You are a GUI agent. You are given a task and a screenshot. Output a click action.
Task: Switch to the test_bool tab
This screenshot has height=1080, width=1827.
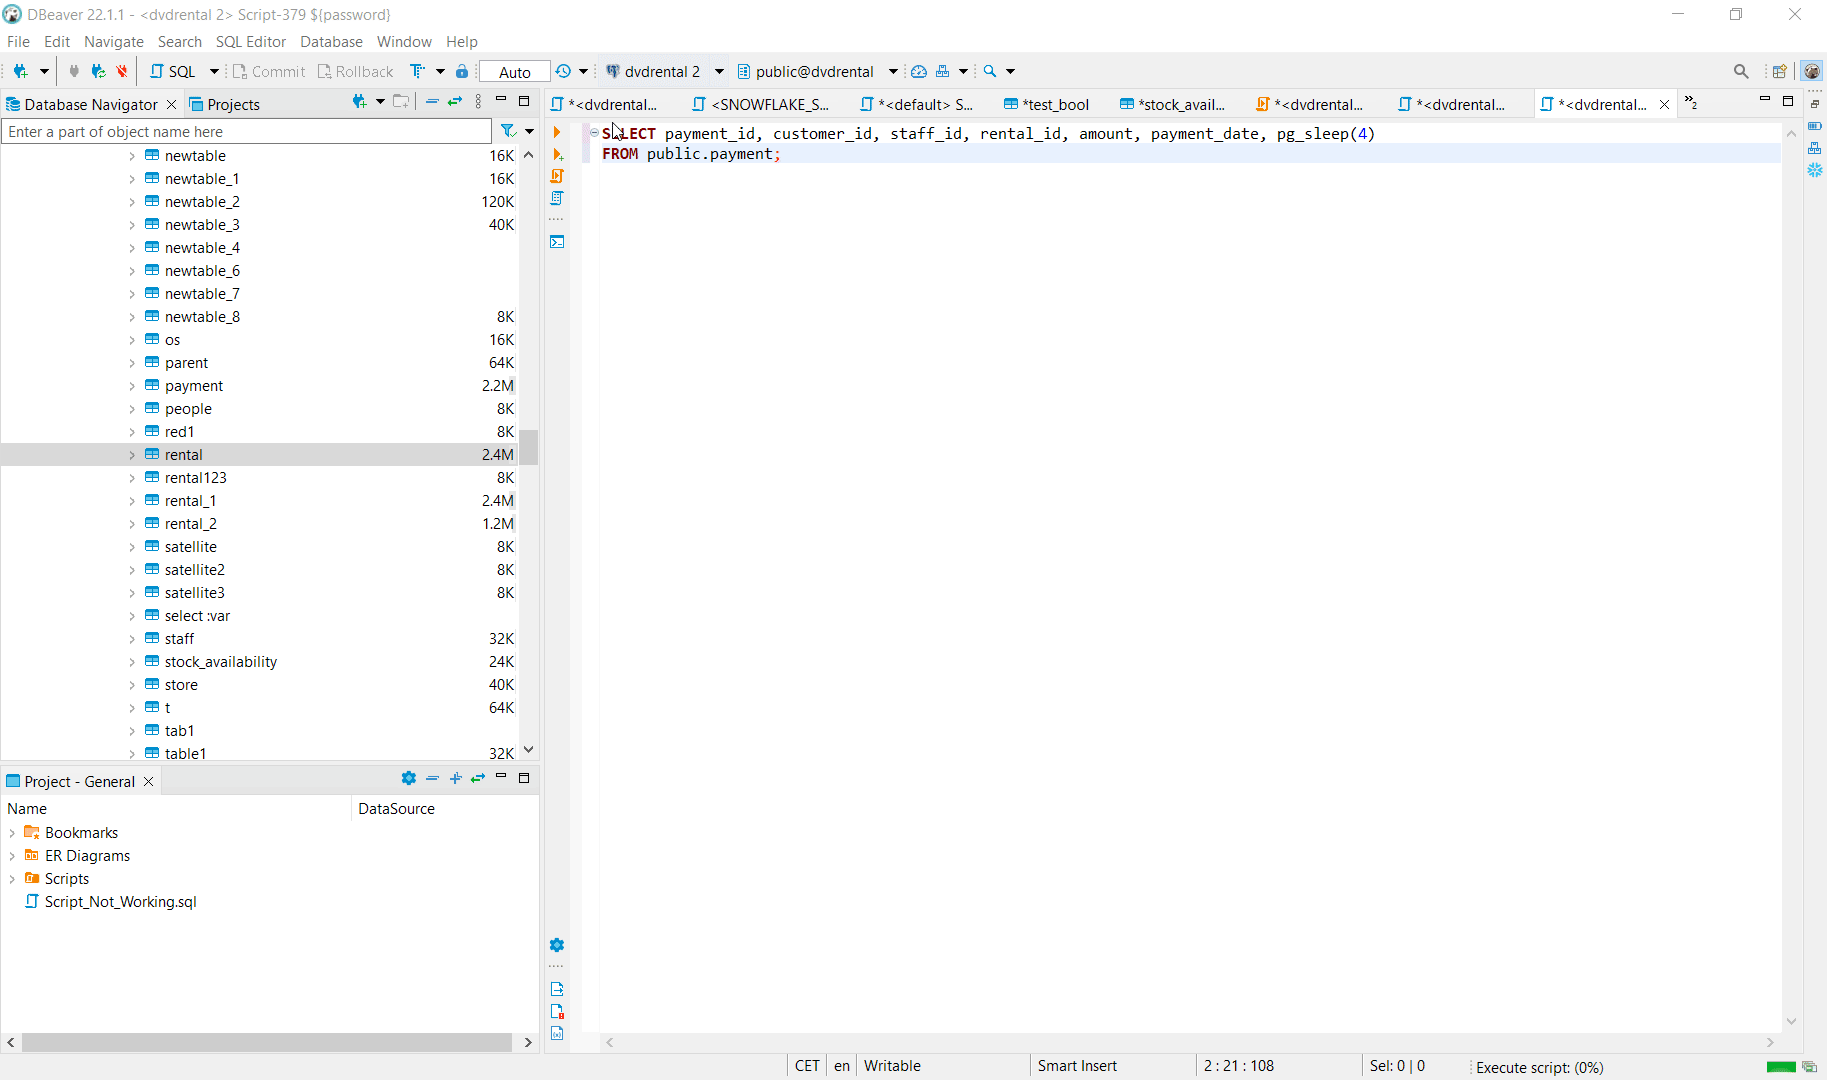(1055, 104)
